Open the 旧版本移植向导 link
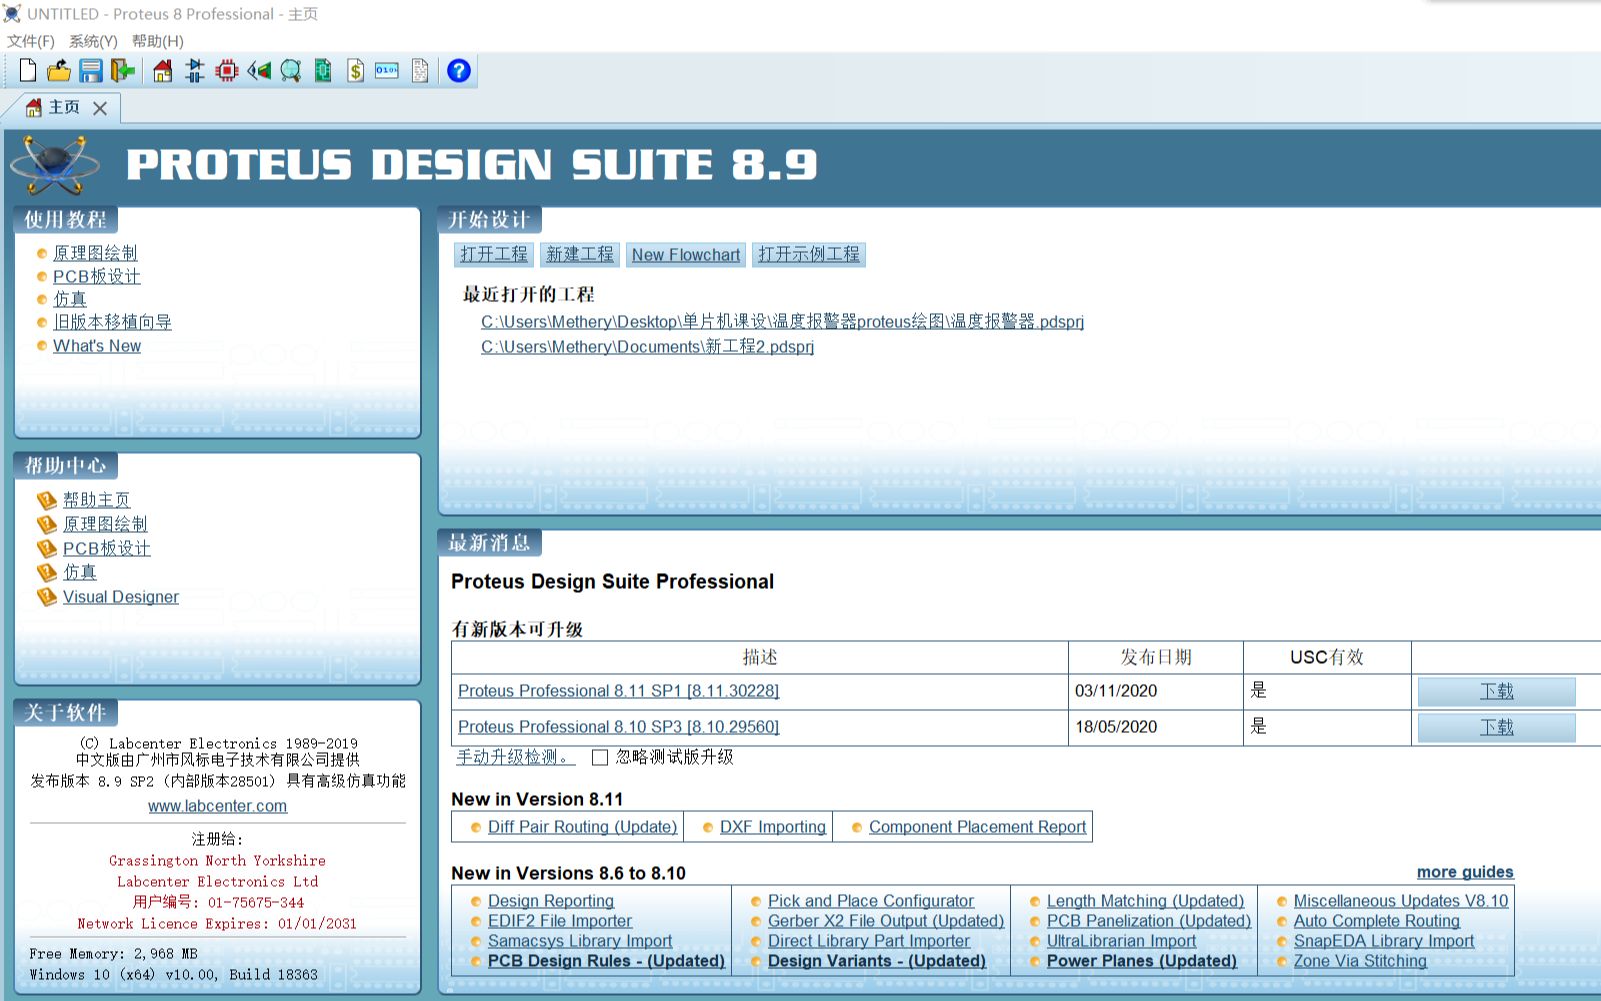Image resolution: width=1601 pixels, height=1001 pixels. tap(112, 322)
